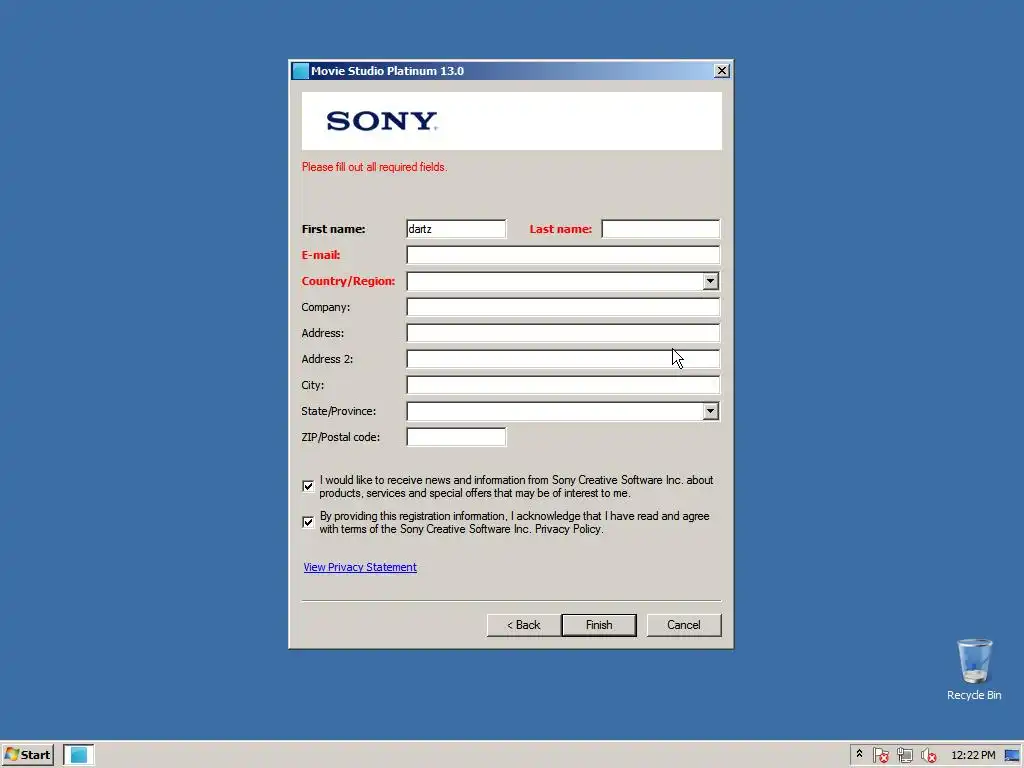The height and width of the screenshot is (768, 1024).
Task: Expand the State/Province dropdown arrow
Action: (x=711, y=411)
